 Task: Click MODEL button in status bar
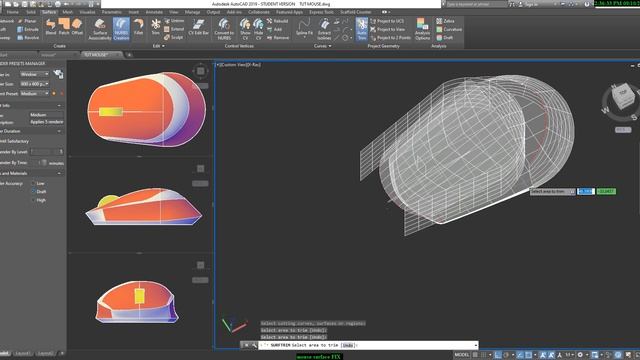pyautogui.click(x=462, y=355)
